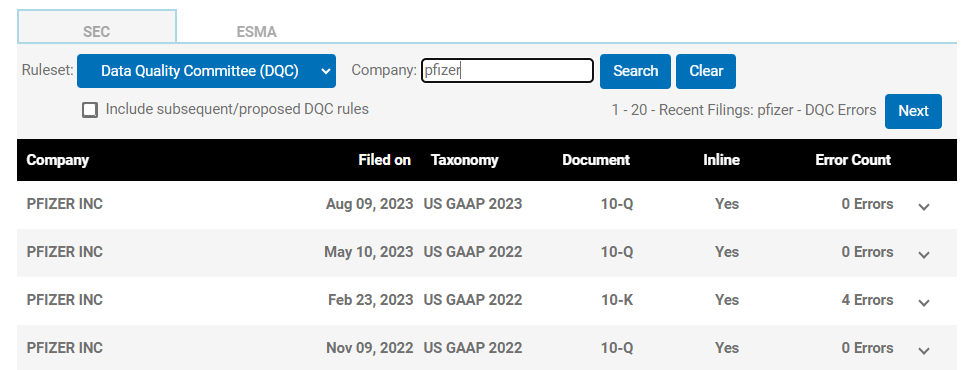Screen dimensions: 978x370
Task: Open the Ruleset dropdown menu
Action: (206, 71)
